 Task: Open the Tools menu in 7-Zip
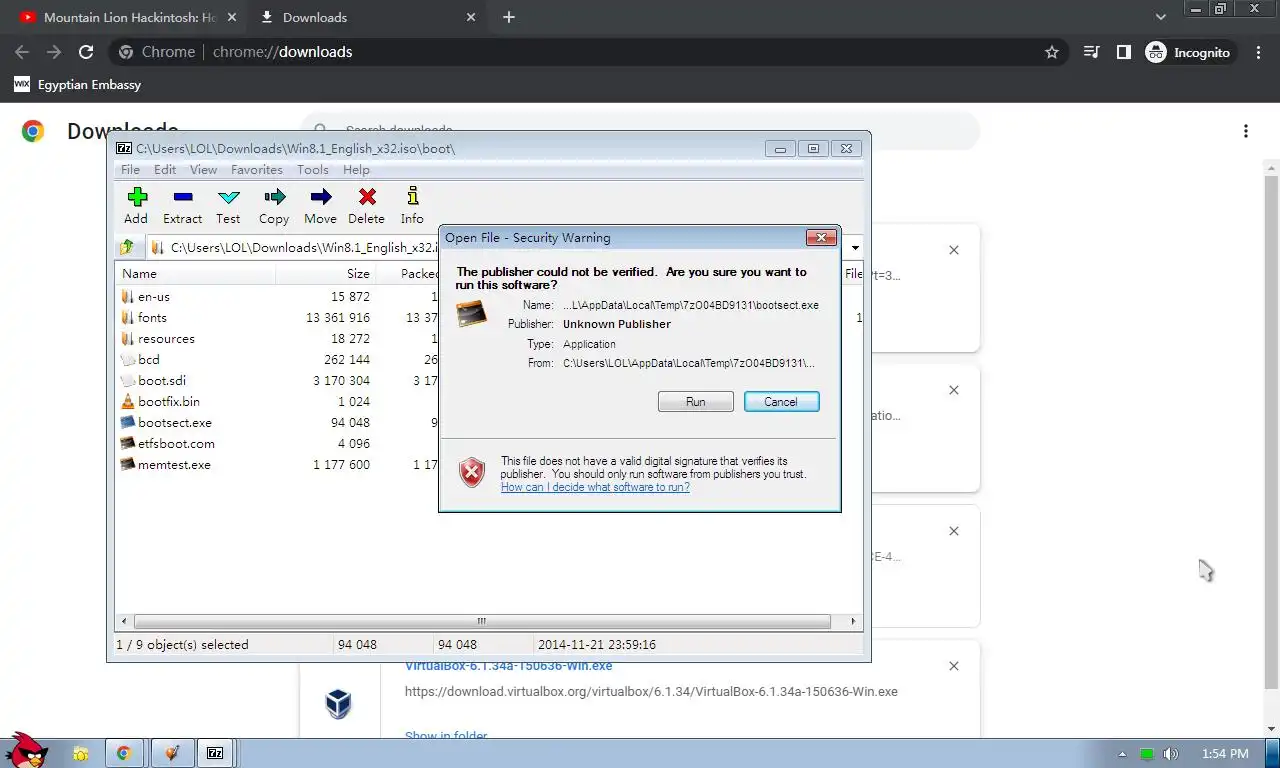tap(313, 170)
